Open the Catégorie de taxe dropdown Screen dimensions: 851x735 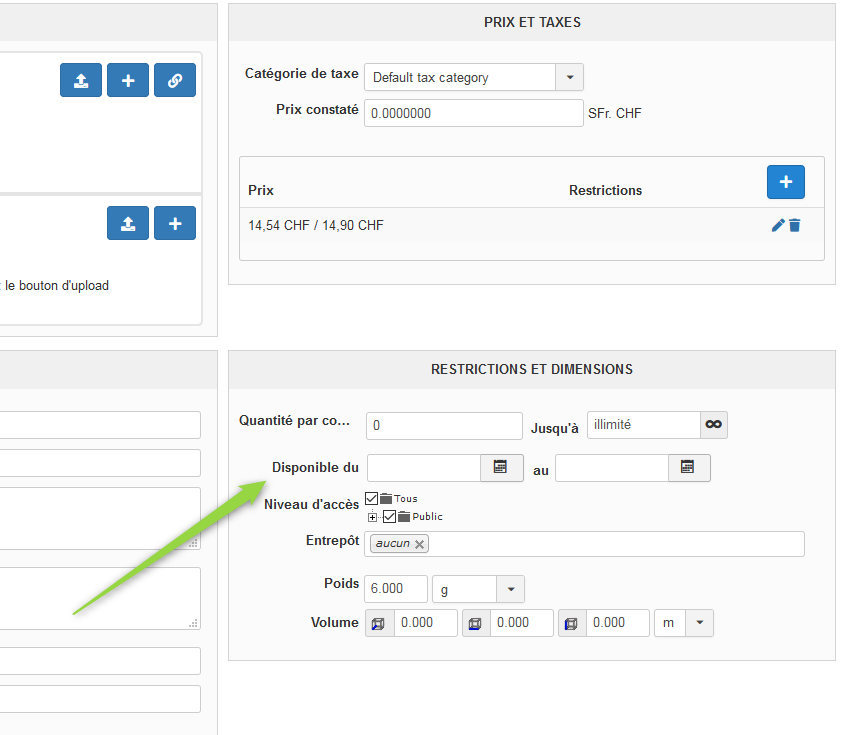click(x=569, y=77)
